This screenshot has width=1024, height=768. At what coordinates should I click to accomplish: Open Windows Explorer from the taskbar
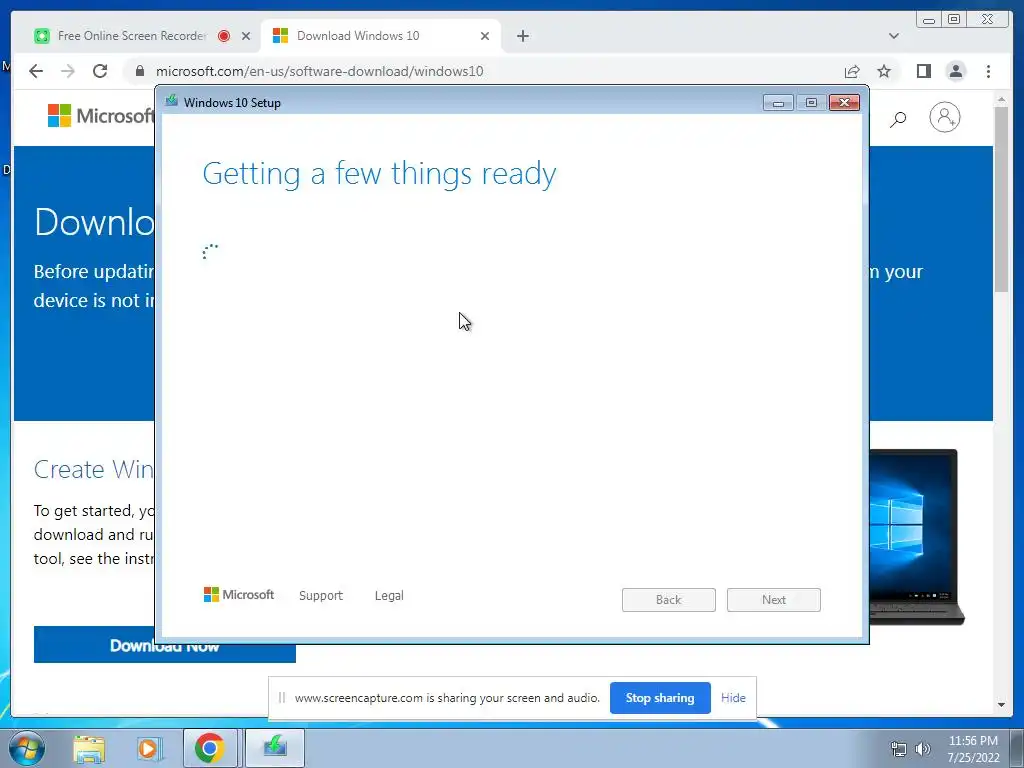tap(89, 748)
